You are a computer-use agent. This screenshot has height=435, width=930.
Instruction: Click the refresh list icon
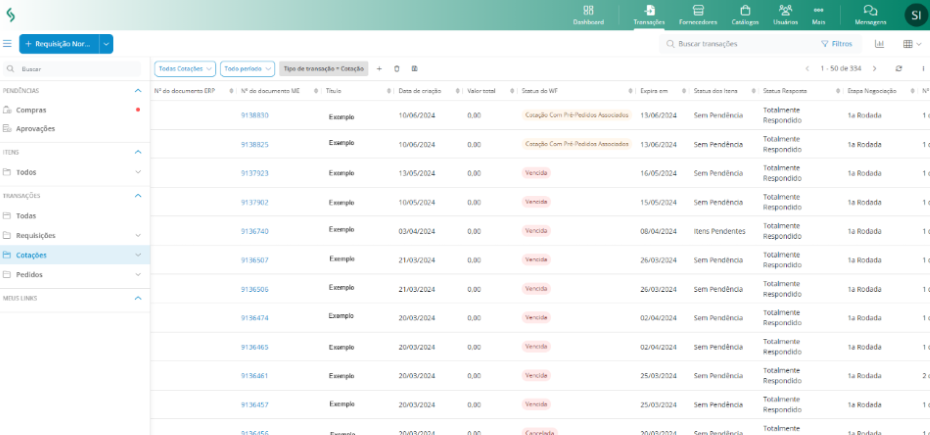(x=899, y=69)
